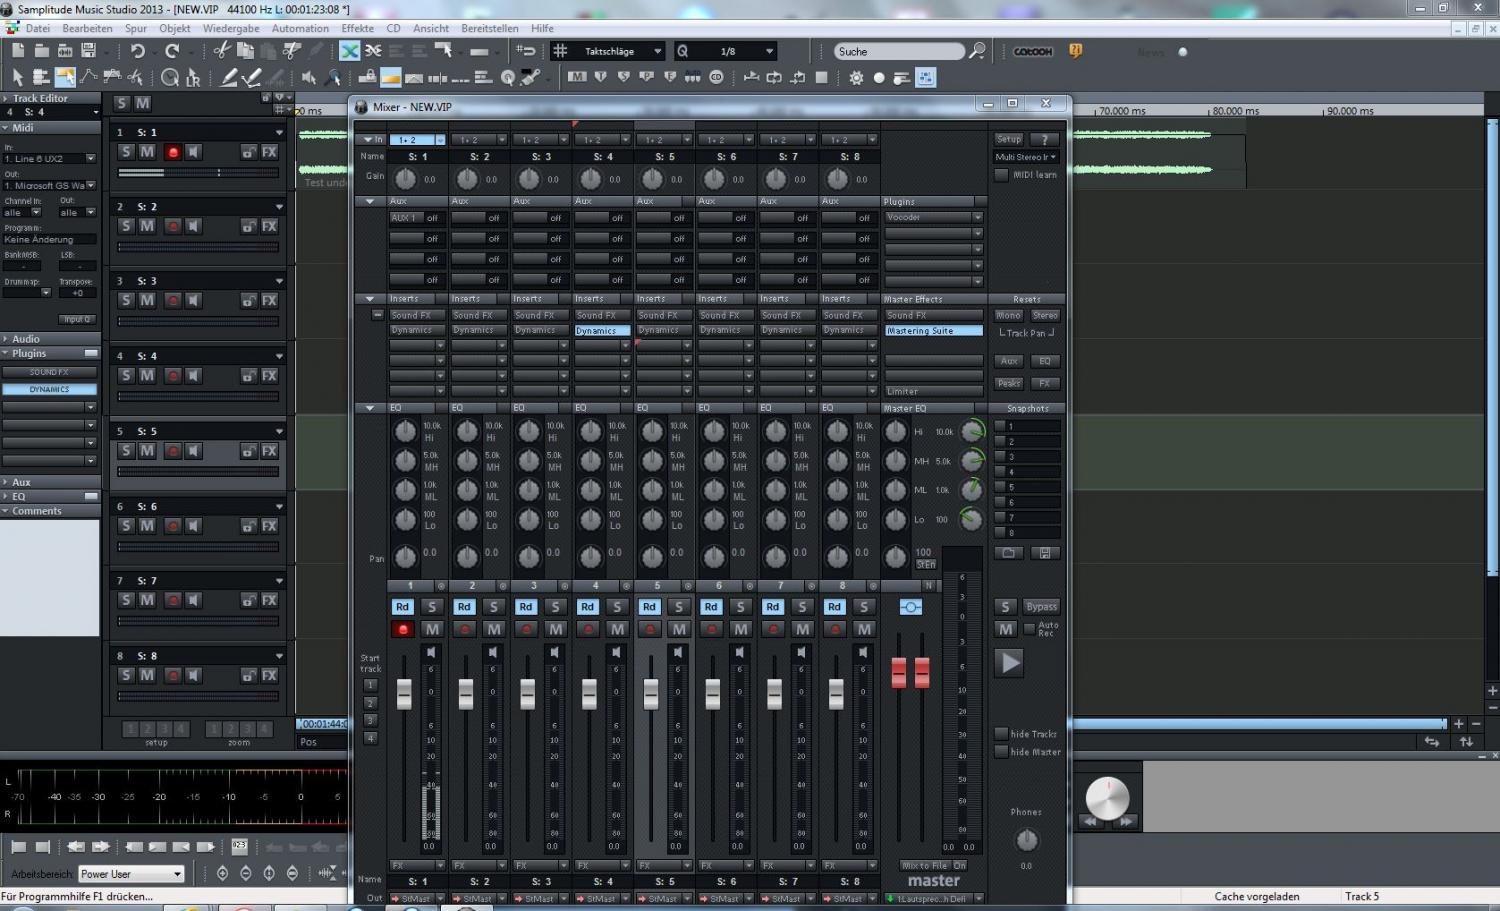Click the settings gear icon in second toolbar
Screen dimensions: 1500x911
(856, 77)
